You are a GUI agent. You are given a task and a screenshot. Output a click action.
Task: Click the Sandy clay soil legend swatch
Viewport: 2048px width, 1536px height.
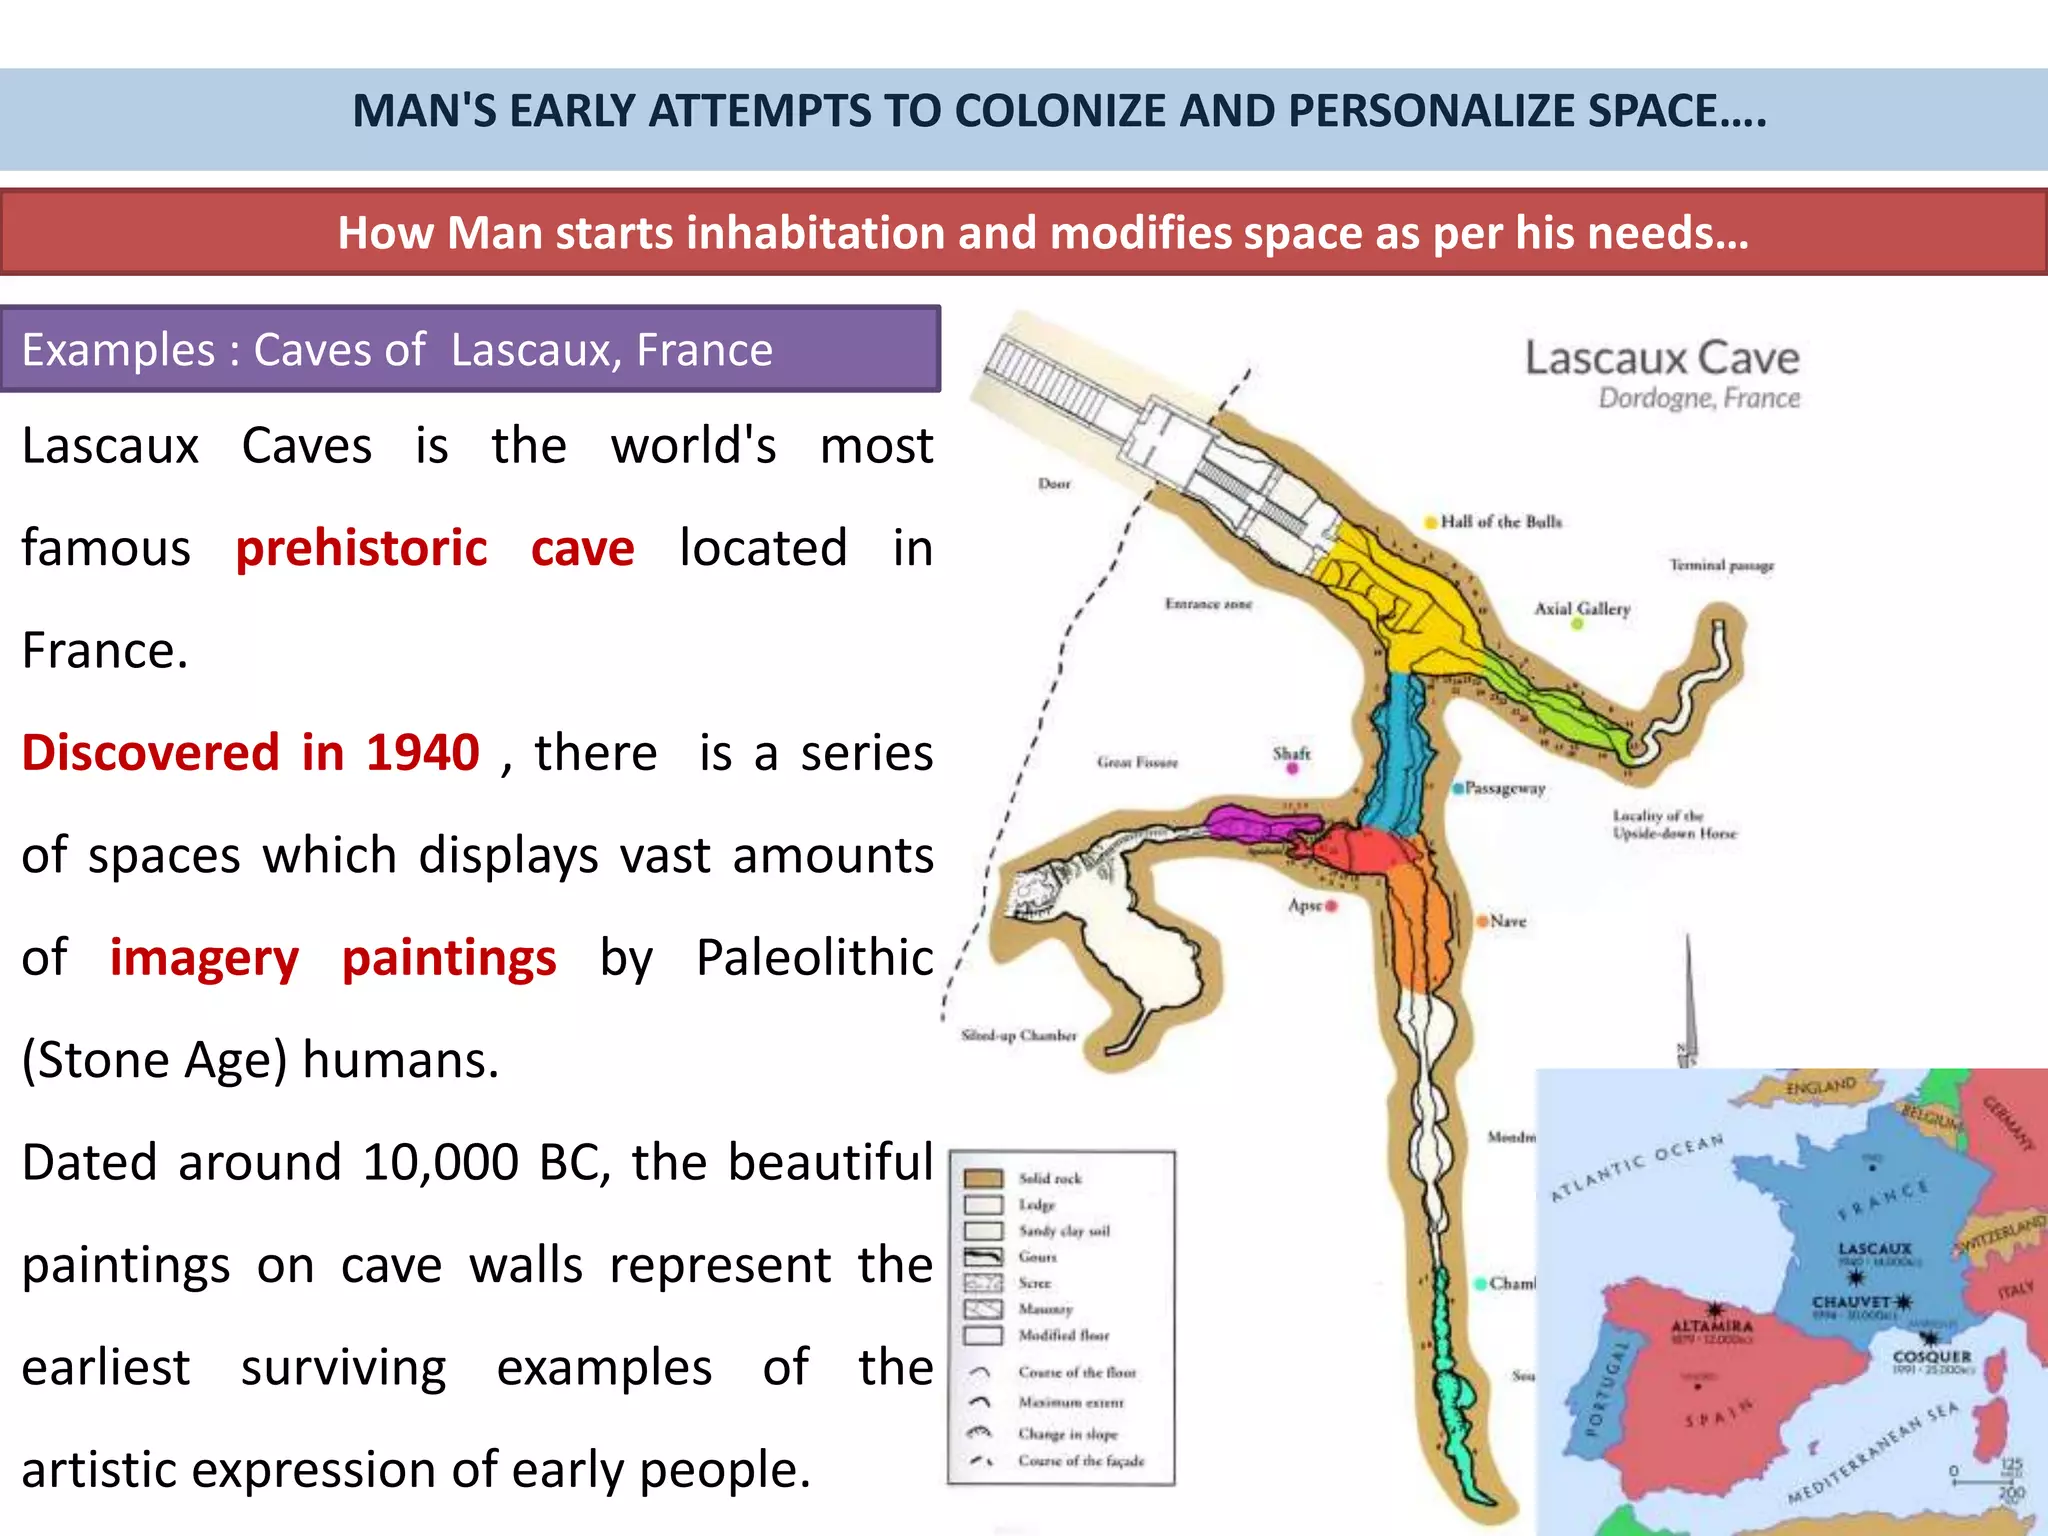(x=983, y=1231)
